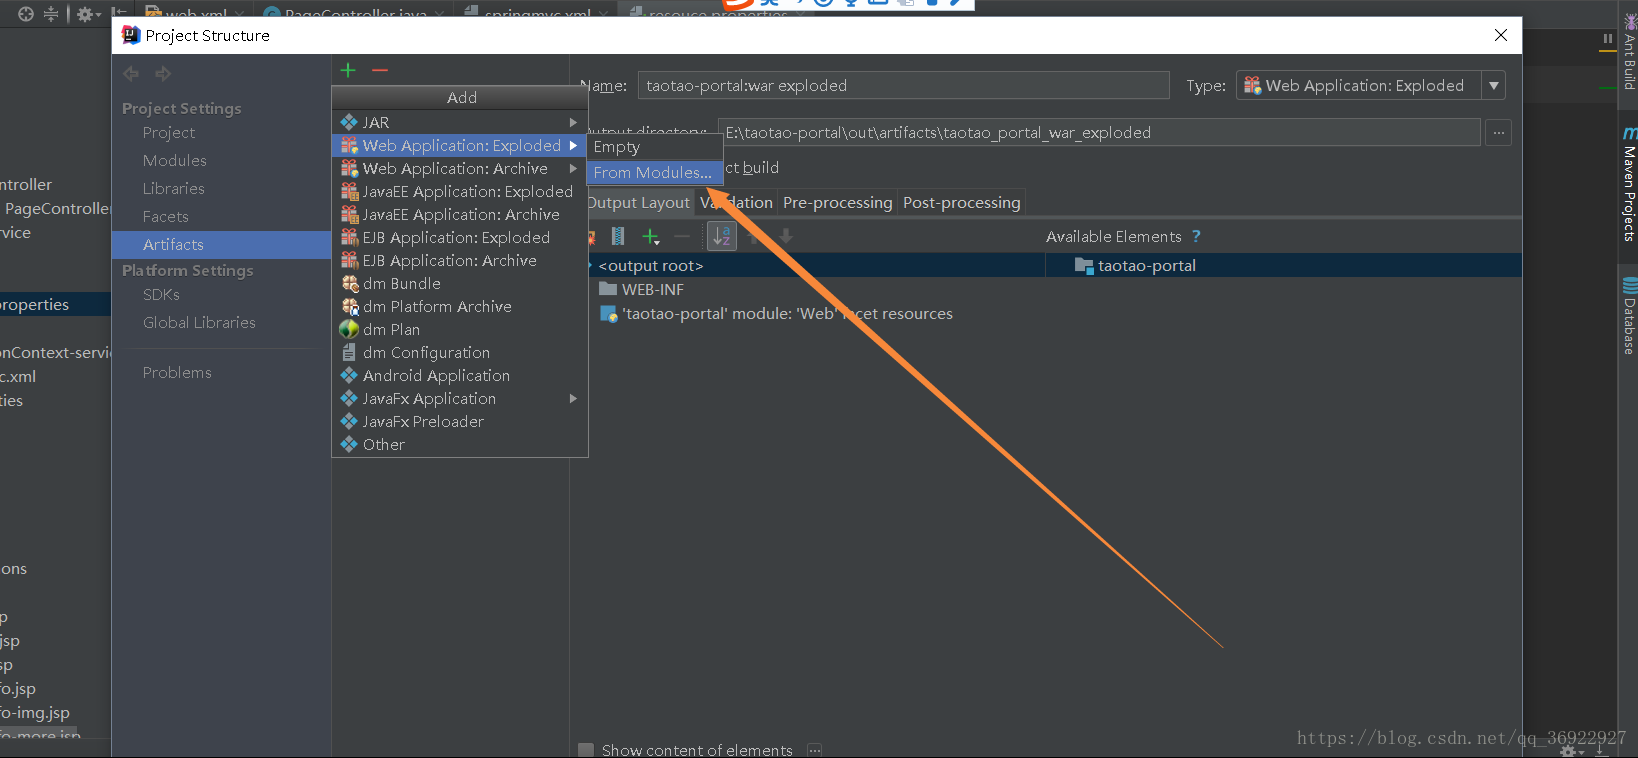
Task: Toggle Sort Elements by Names and Types
Action: [721, 236]
